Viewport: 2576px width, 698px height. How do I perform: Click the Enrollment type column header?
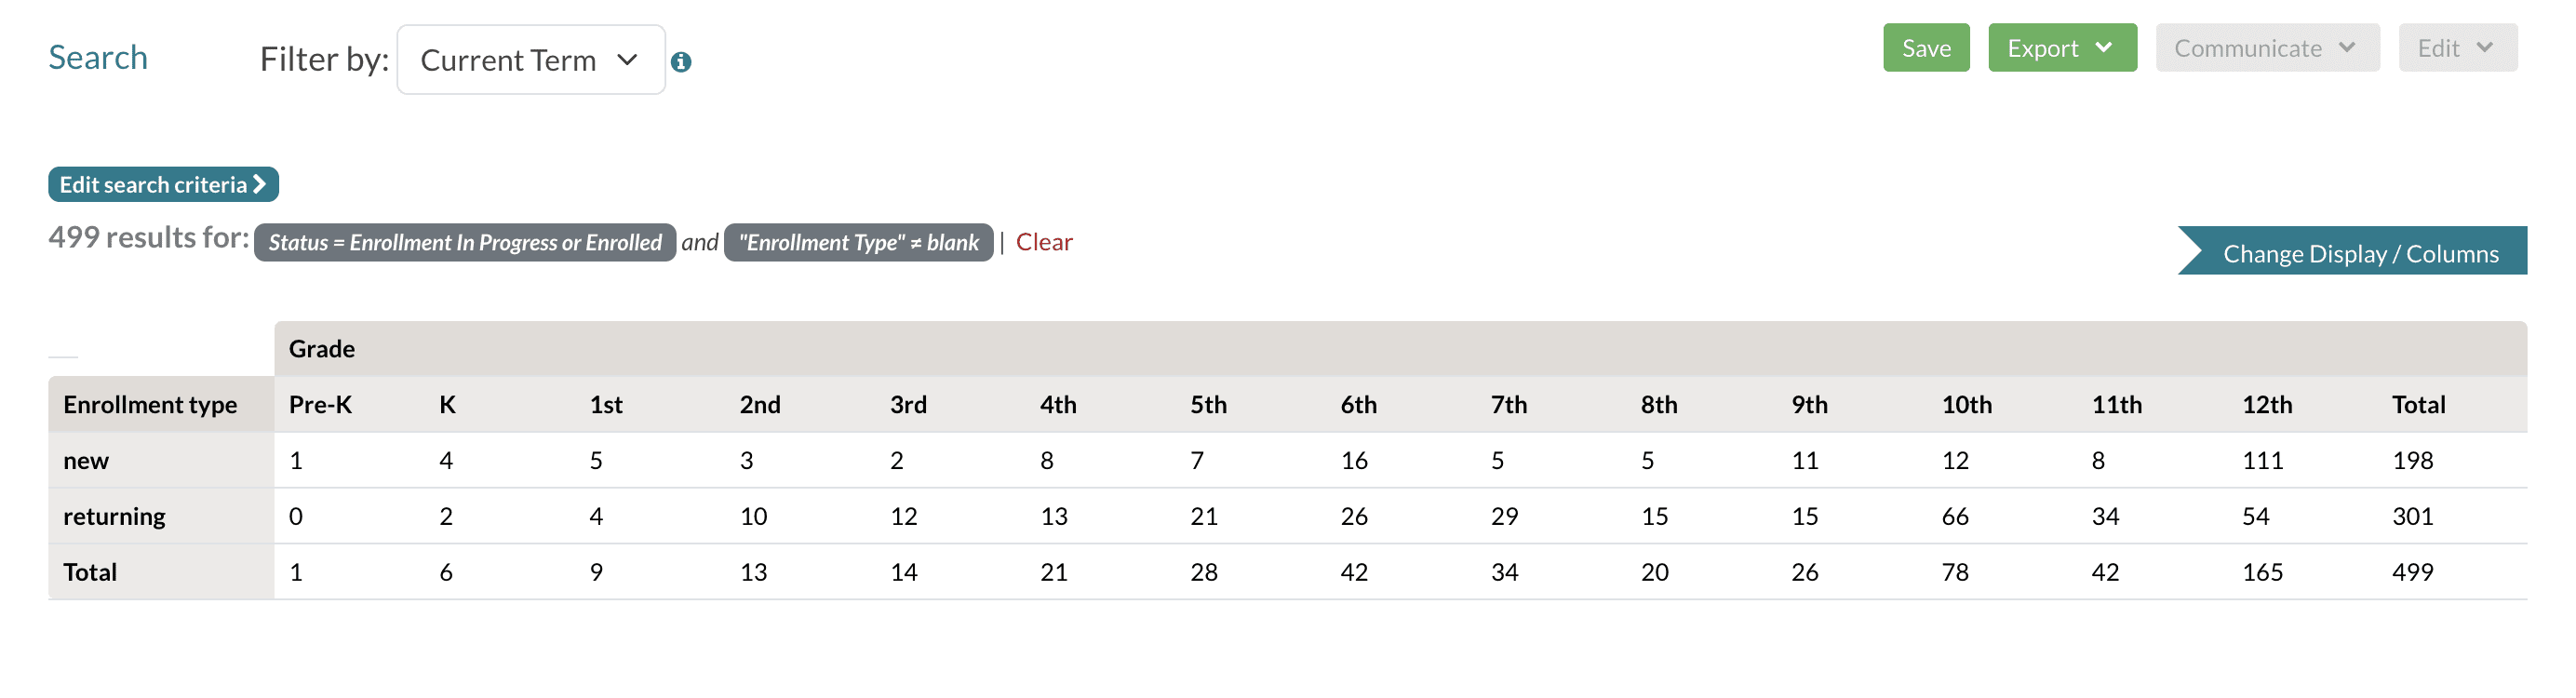(x=150, y=404)
